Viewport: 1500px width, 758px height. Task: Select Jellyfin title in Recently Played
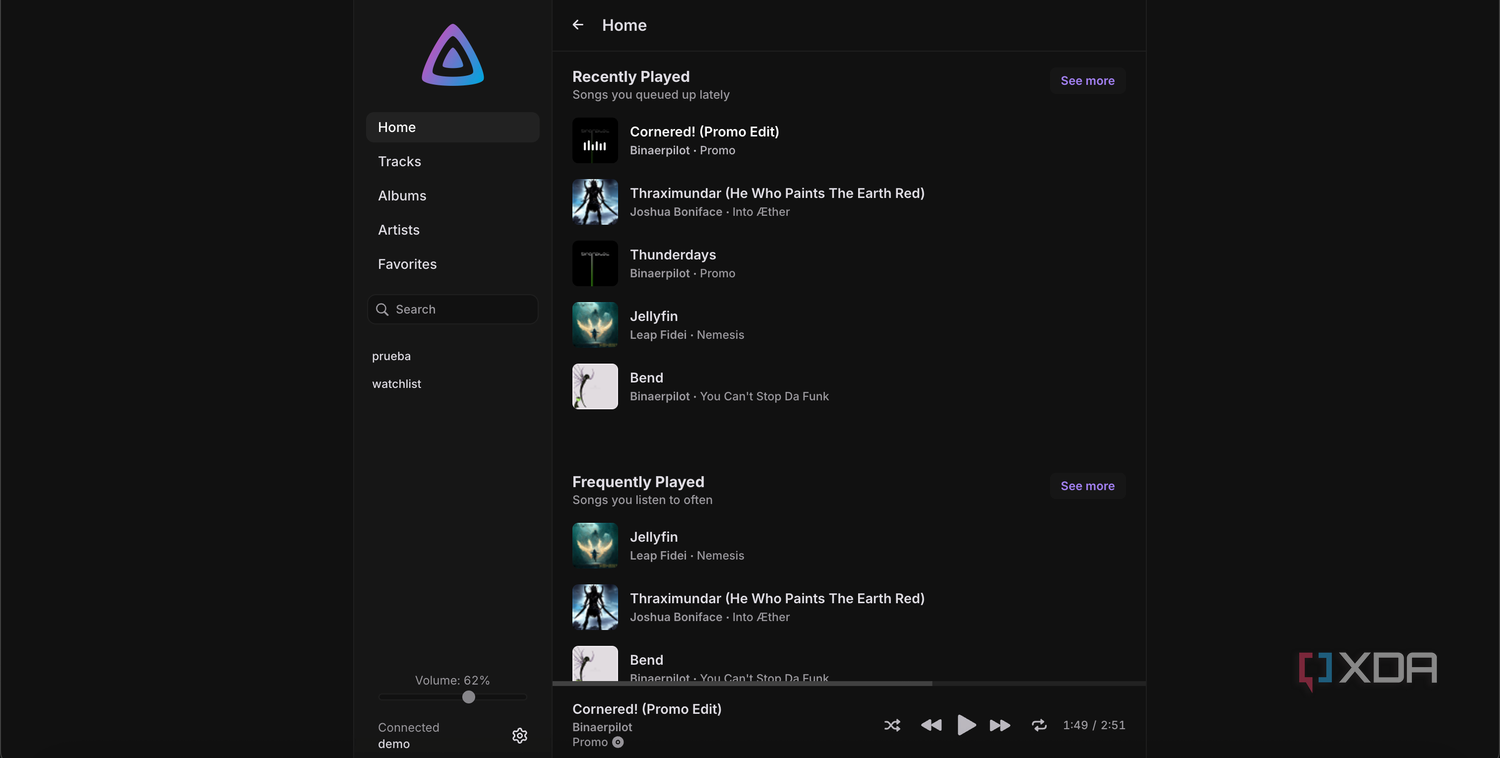tap(654, 316)
